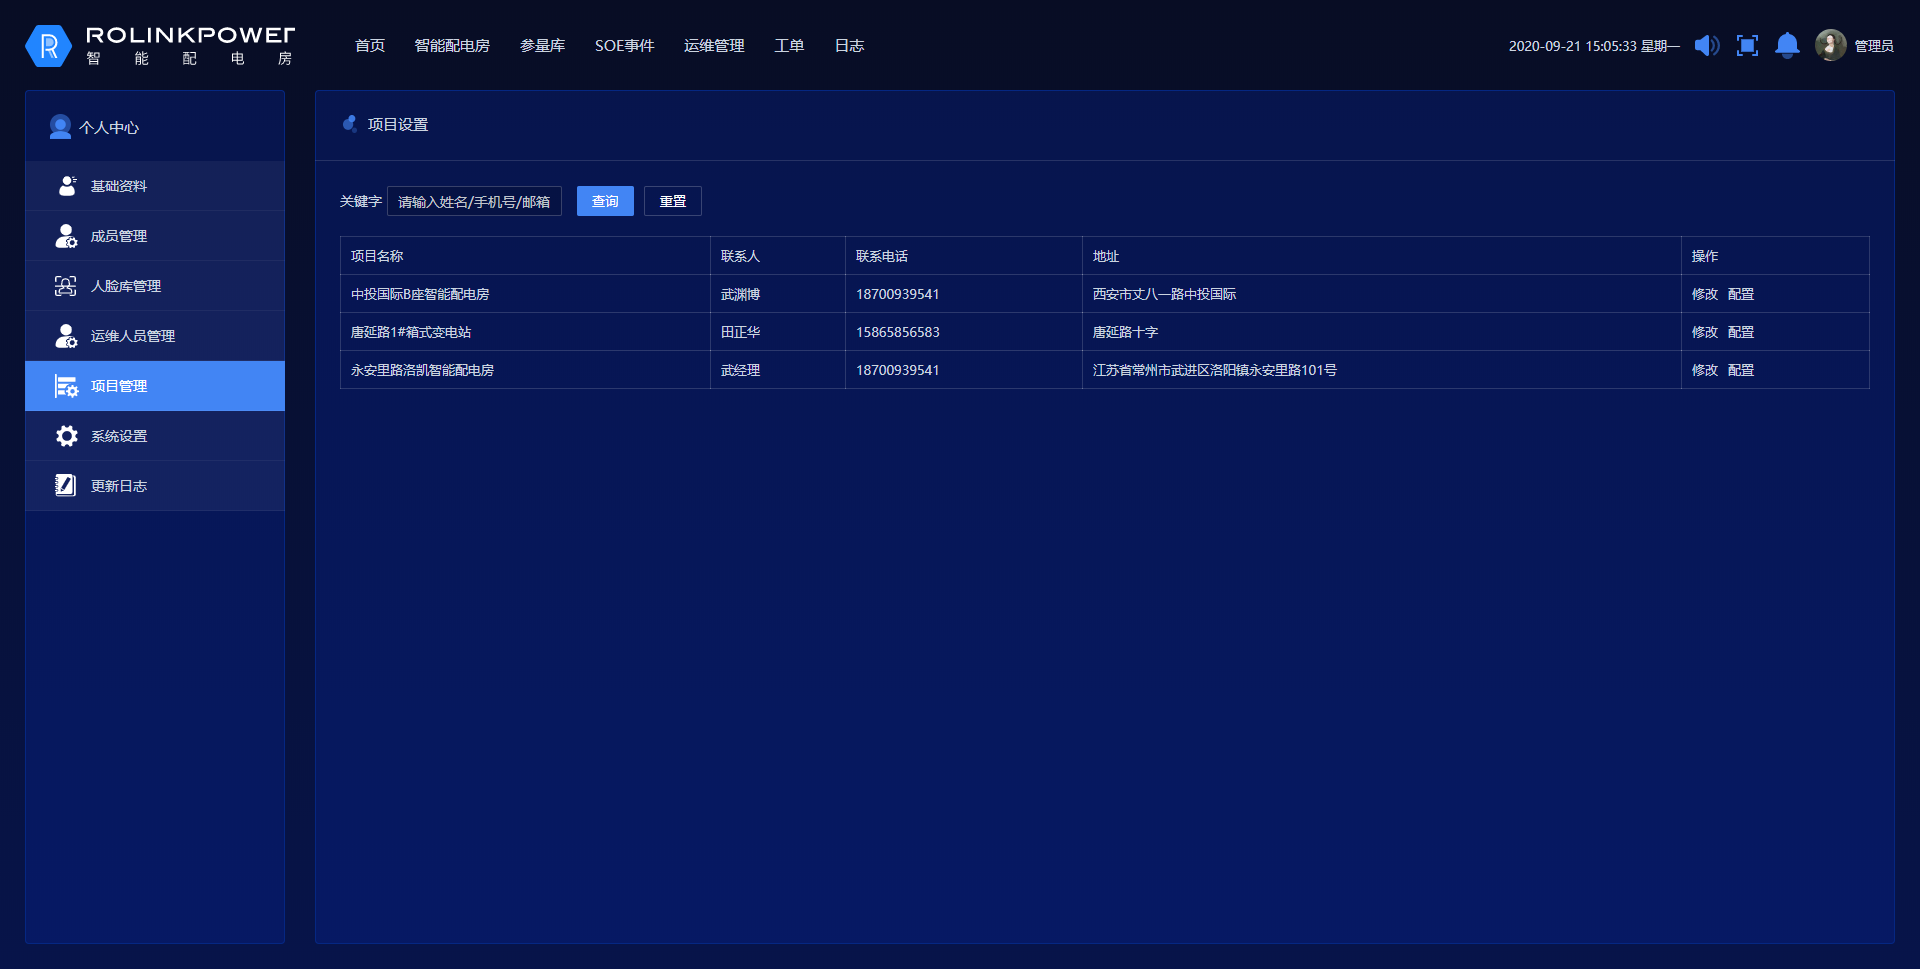This screenshot has width=1920, height=969.
Task: Open the 运维管理 menu
Action: coord(714,46)
